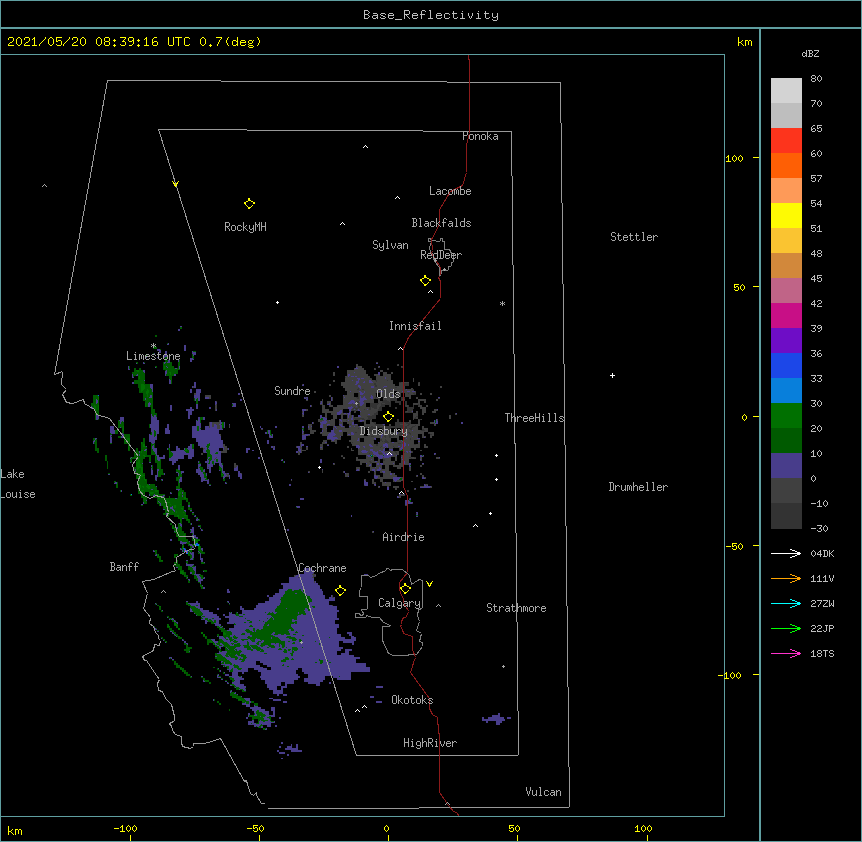Click the Stettler town label
The height and width of the screenshot is (842, 862).
634,237
